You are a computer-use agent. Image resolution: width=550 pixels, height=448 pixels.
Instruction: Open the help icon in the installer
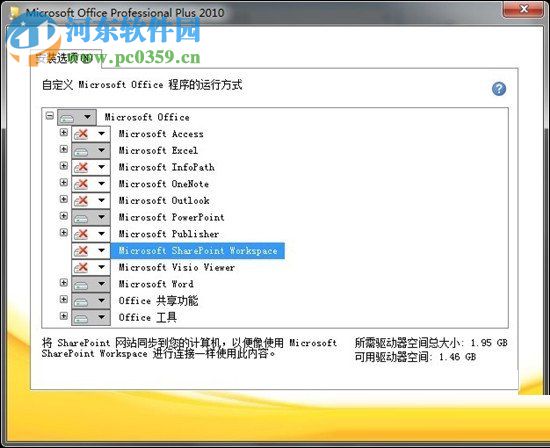[x=498, y=89]
